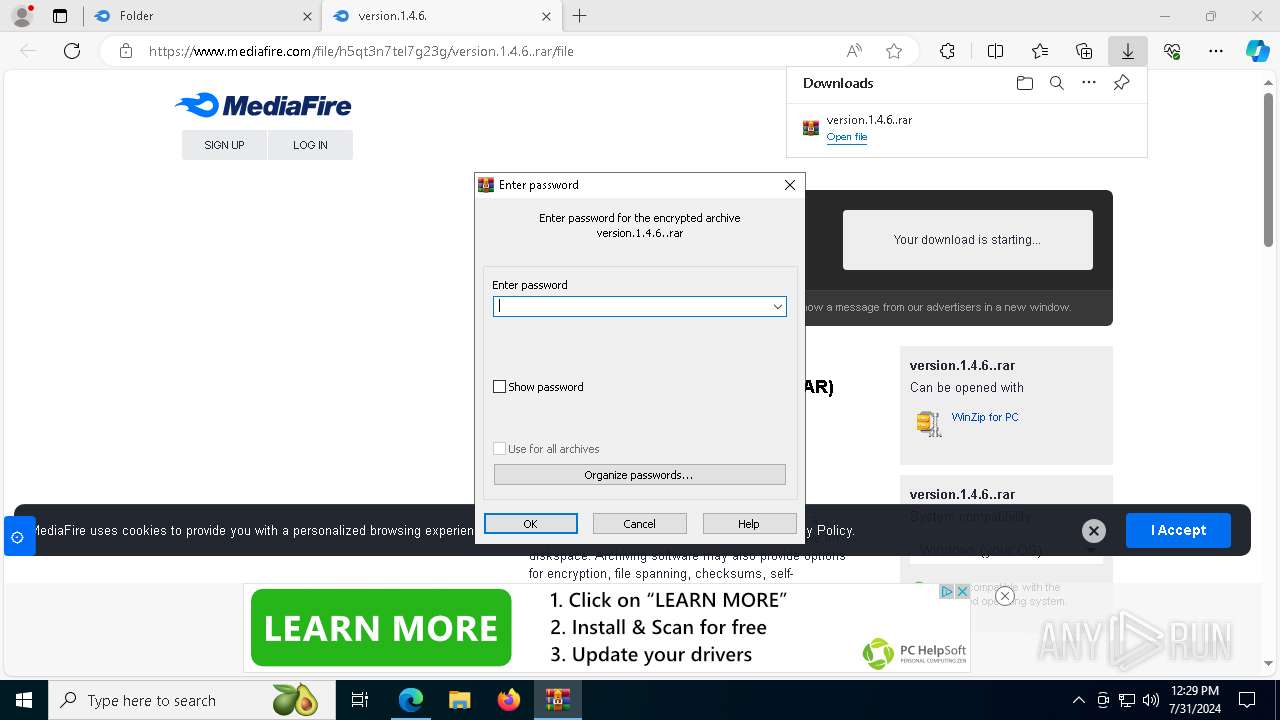The image size is (1280, 720).
Task: Open Browser essentials heart icon
Action: click(1172, 51)
